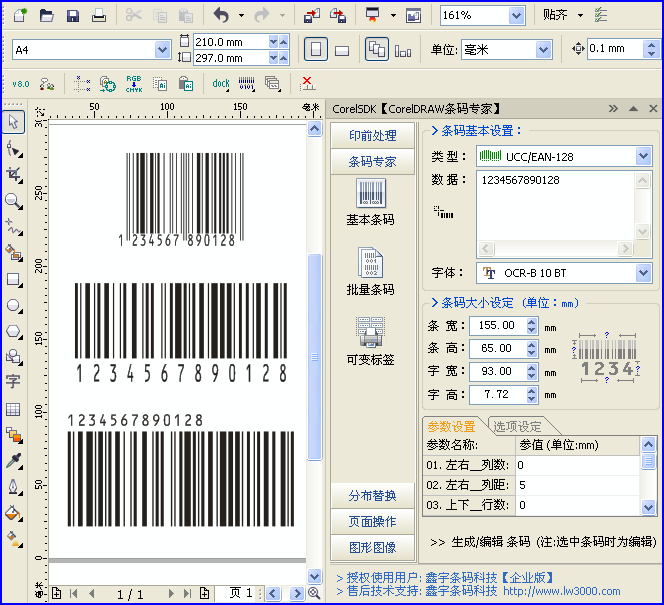The height and width of the screenshot is (605, 664).
Task: Click the barcode data field 1234567890128
Action: 556,206
